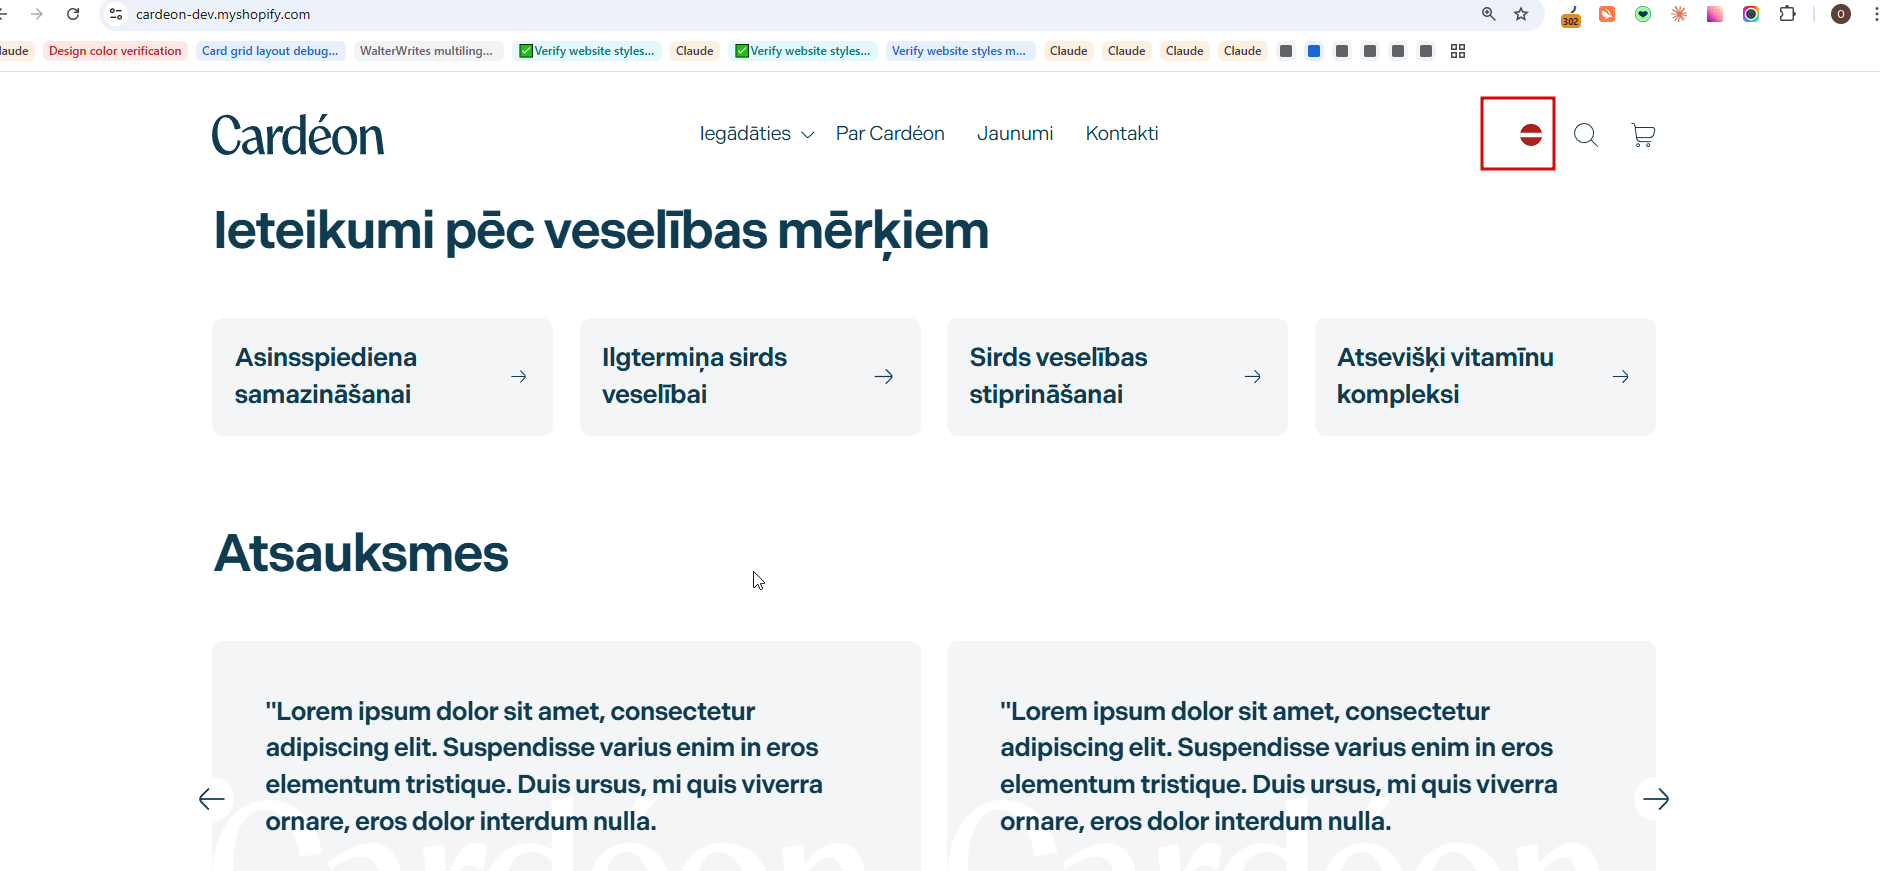Open the shopping cart icon

pyautogui.click(x=1643, y=135)
